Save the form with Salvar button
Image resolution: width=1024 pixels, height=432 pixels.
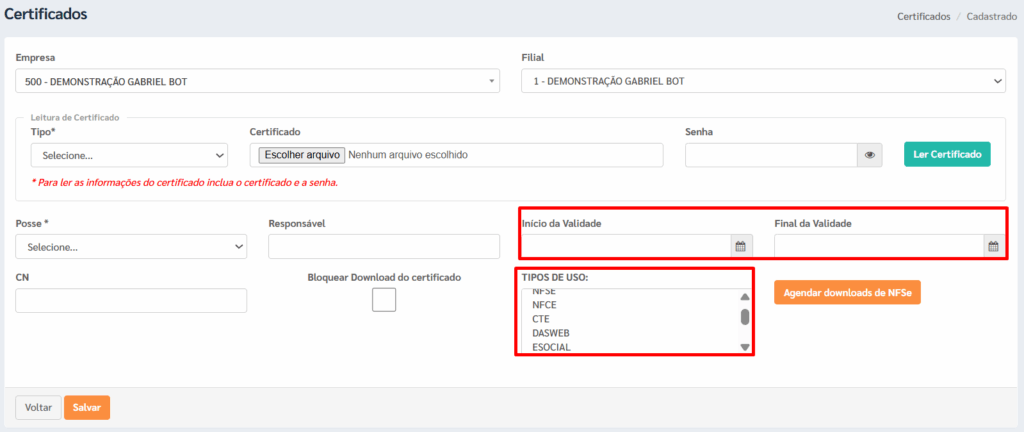87,407
